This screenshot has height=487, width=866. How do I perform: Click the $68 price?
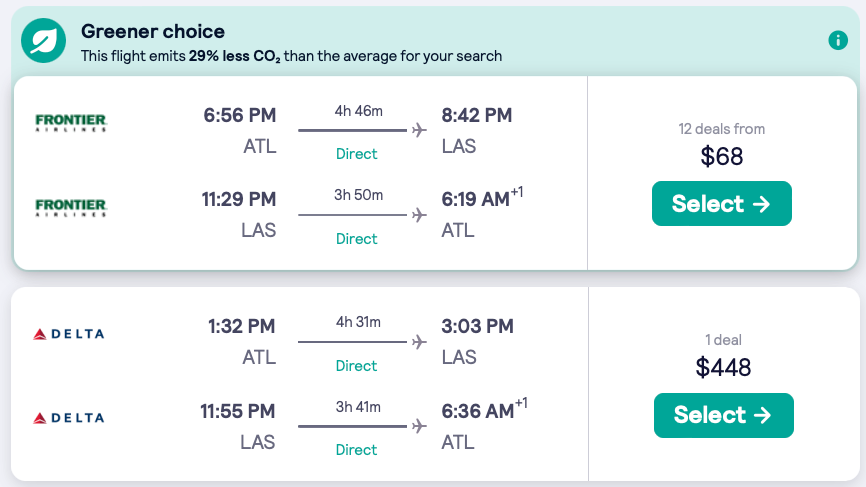[x=721, y=157]
